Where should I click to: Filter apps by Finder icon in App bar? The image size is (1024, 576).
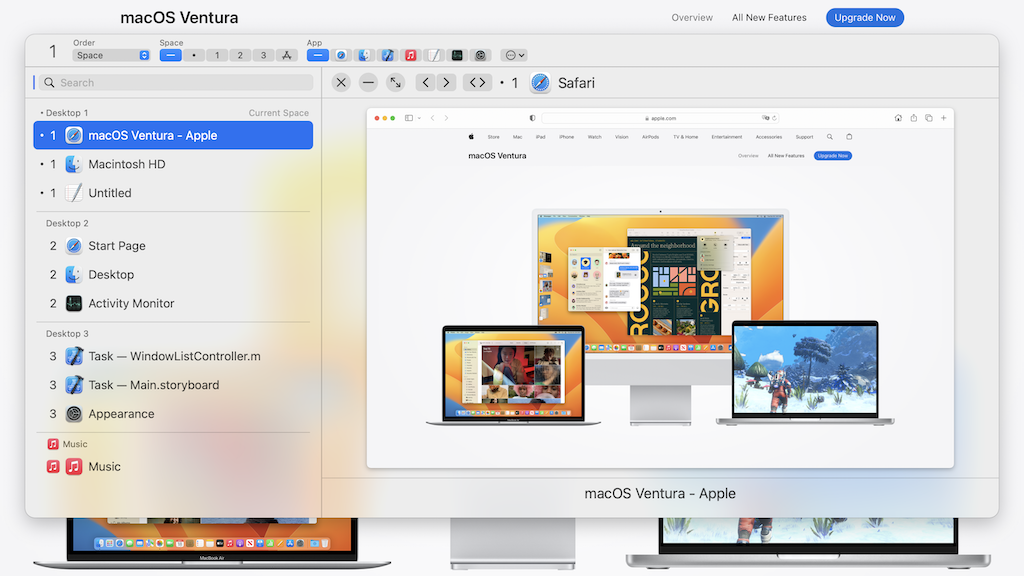(364, 56)
